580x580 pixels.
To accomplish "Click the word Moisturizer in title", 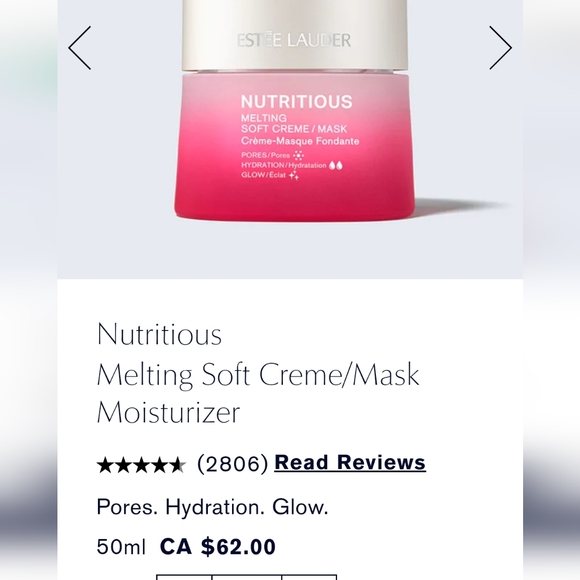I will tap(168, 412).
